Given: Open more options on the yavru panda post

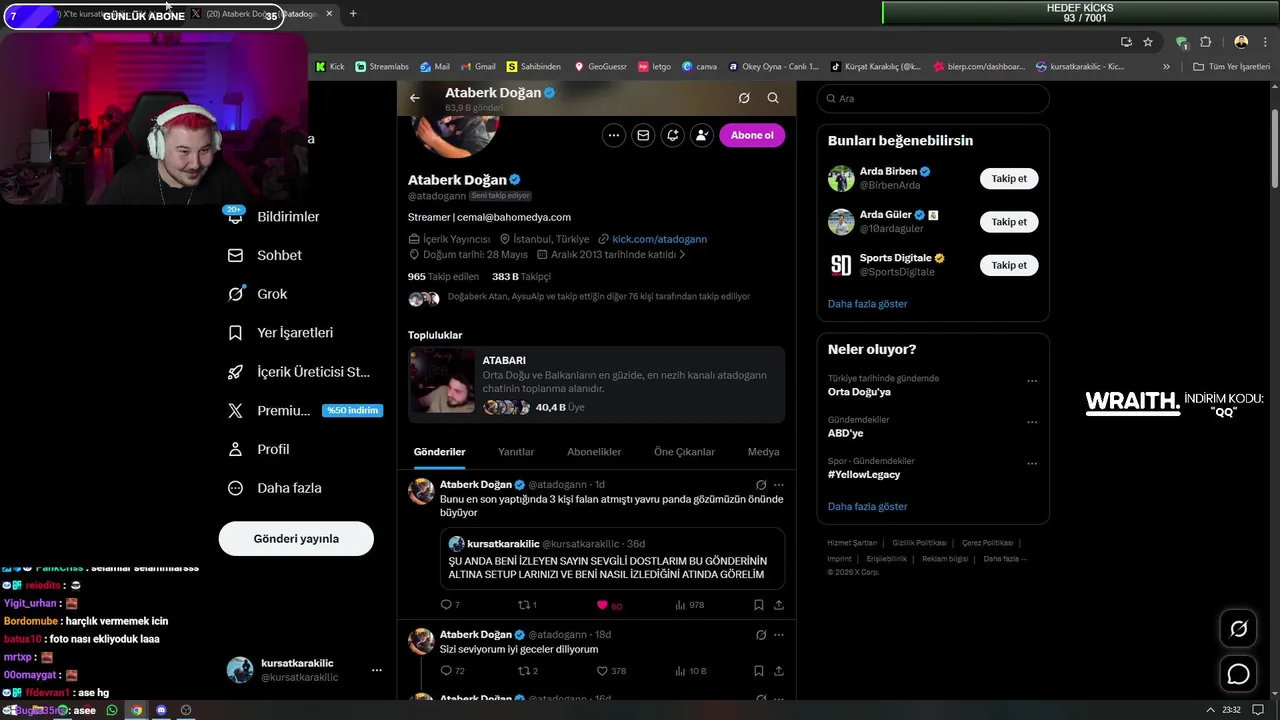Looking at the screenshot, I should click(779, 485).
